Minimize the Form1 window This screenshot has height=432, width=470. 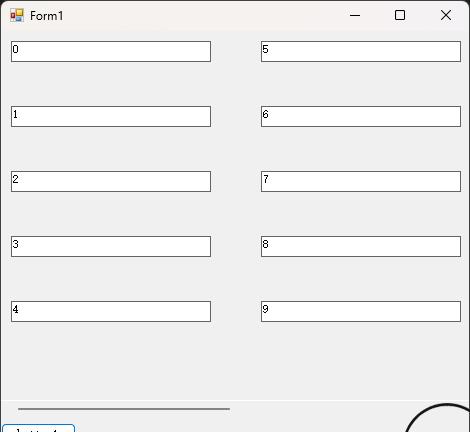[x=355, y=15]
